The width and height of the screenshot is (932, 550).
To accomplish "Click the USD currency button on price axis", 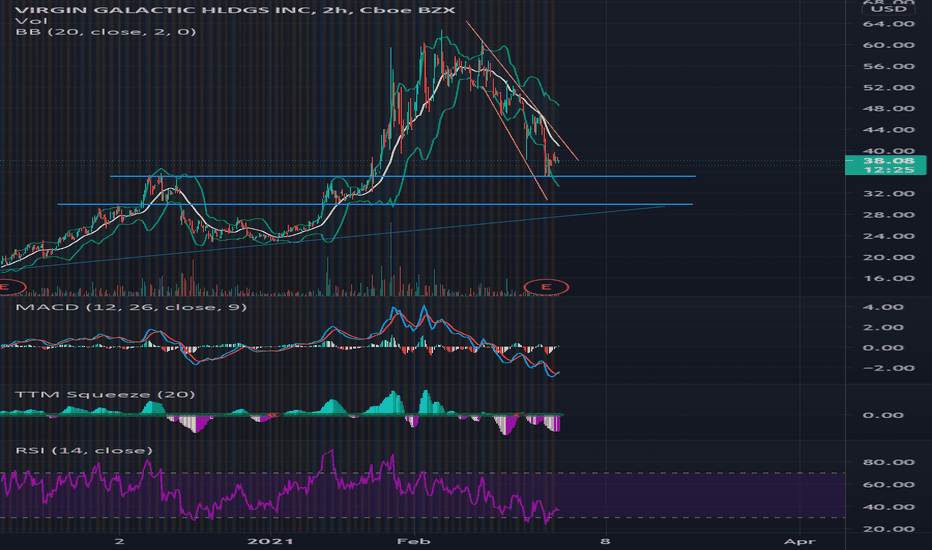I will [889, 8].
